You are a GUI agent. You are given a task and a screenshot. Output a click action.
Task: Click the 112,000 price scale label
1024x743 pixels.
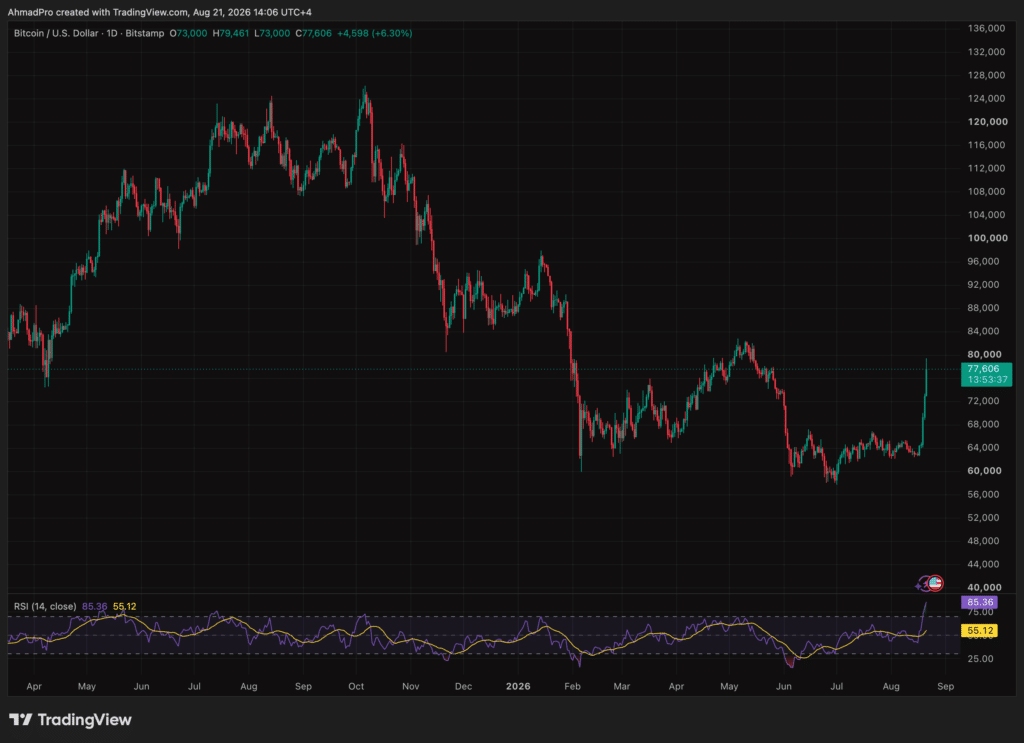(x=986, y=168)
